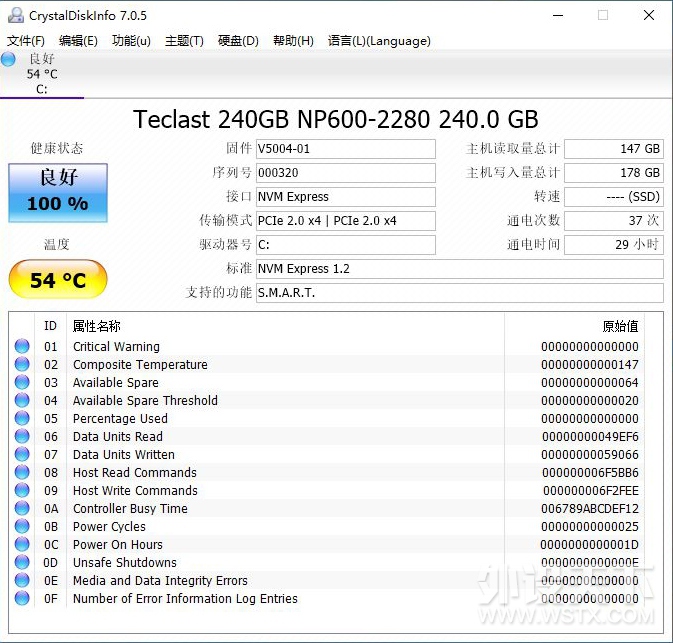Screen dimensions: 673x643
Task: Click the interface field NVM Express
Action: pyautogui.click(x=346, y=197)
